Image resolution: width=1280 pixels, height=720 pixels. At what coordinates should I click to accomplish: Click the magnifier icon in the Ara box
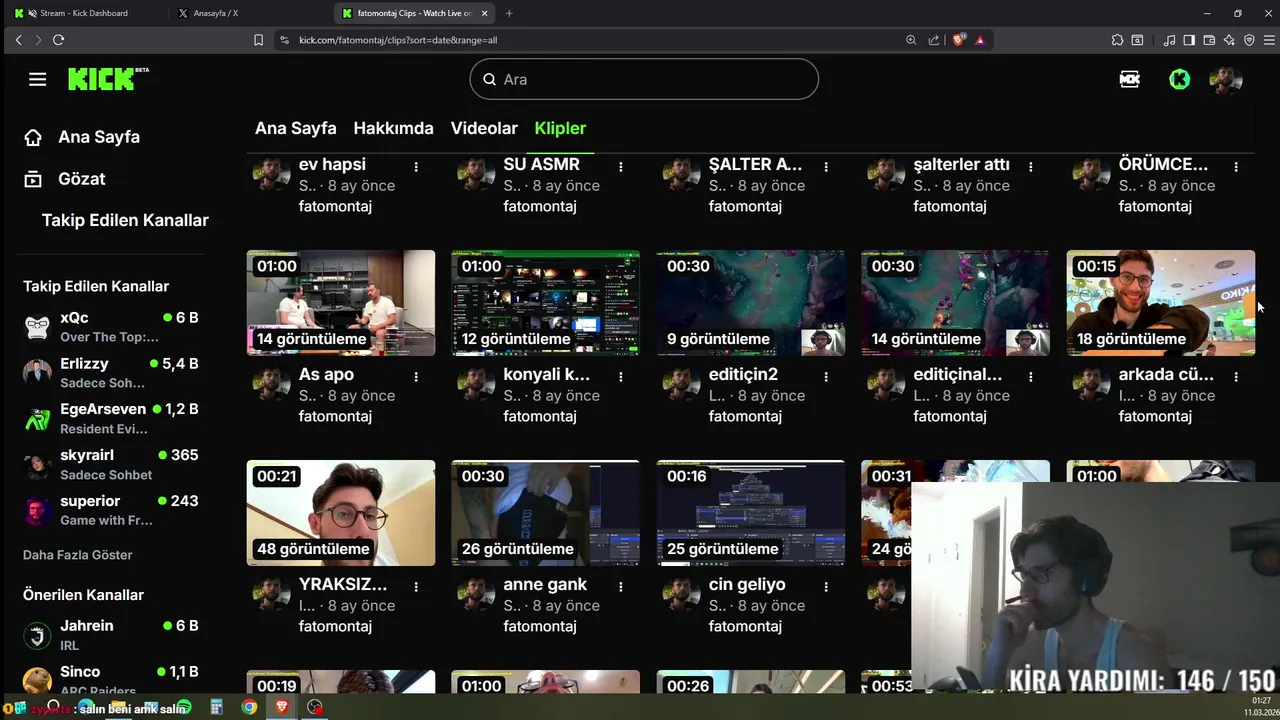[490, 79]
